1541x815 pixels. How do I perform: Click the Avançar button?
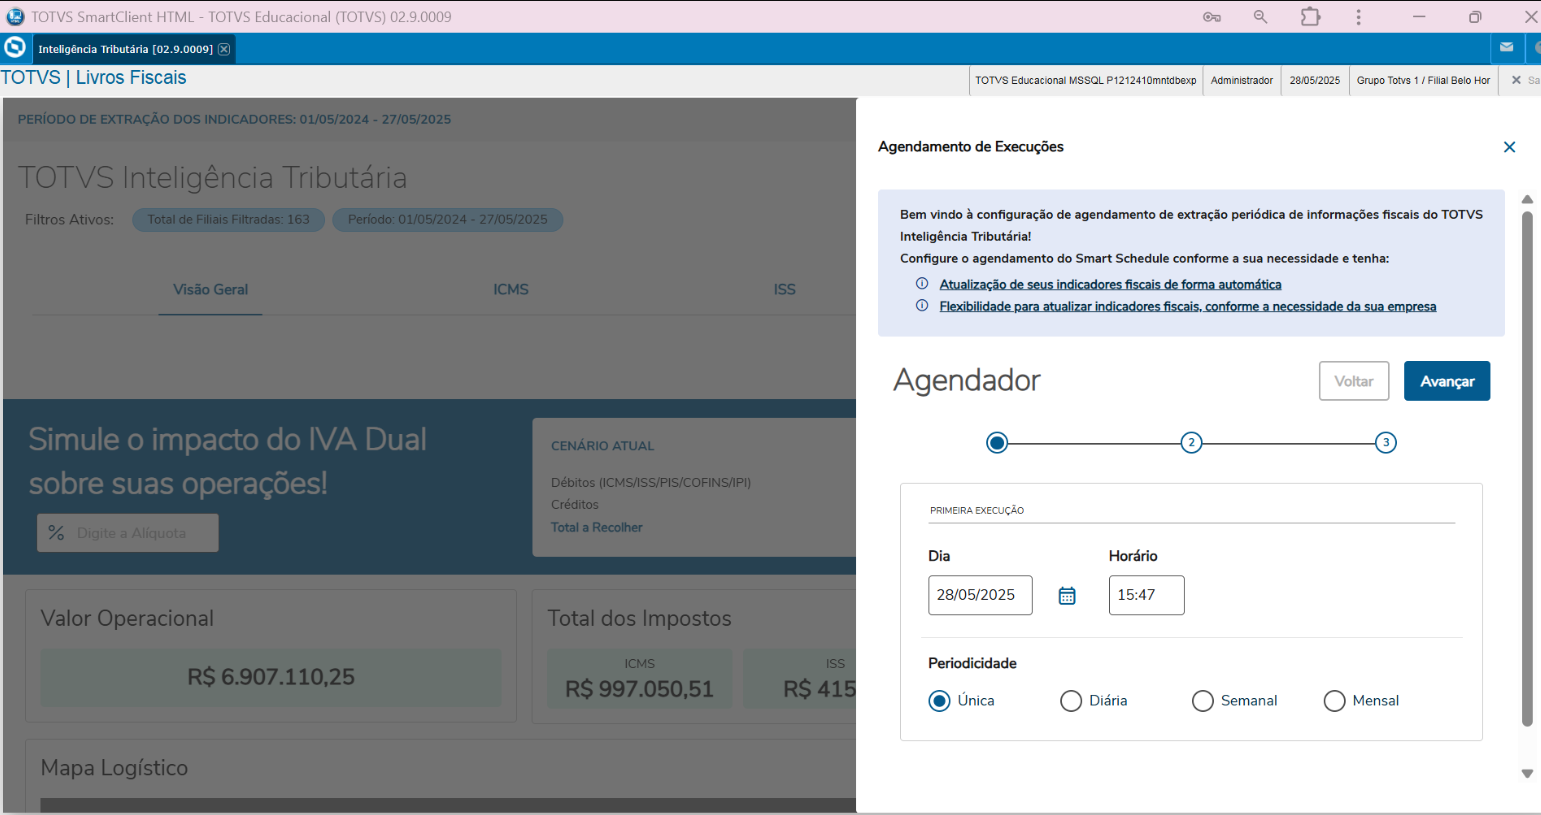point(1447,381)
